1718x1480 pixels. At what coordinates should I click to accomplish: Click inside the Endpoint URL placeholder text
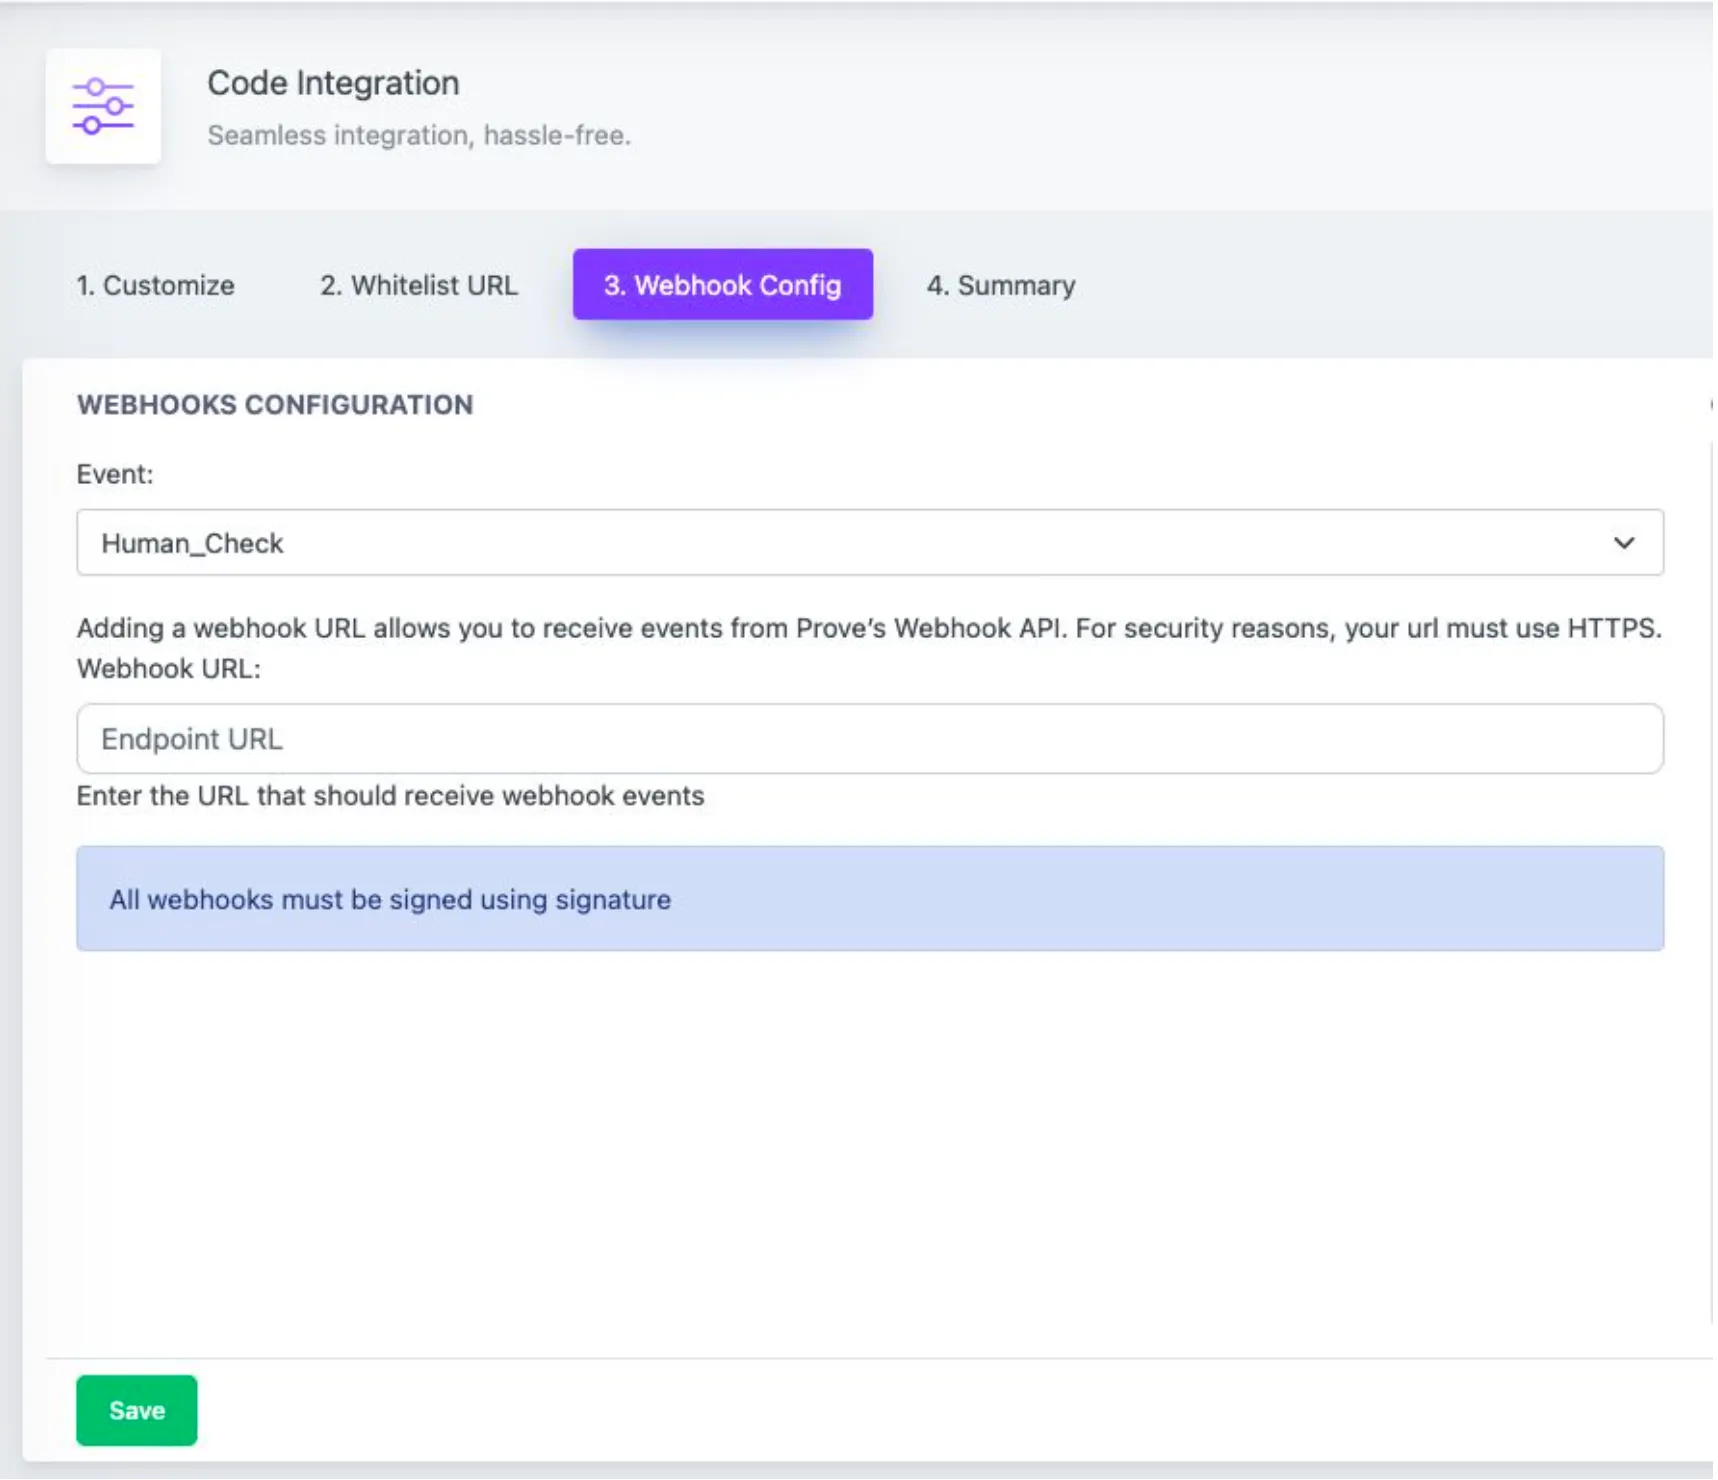(x=190, y=738)
